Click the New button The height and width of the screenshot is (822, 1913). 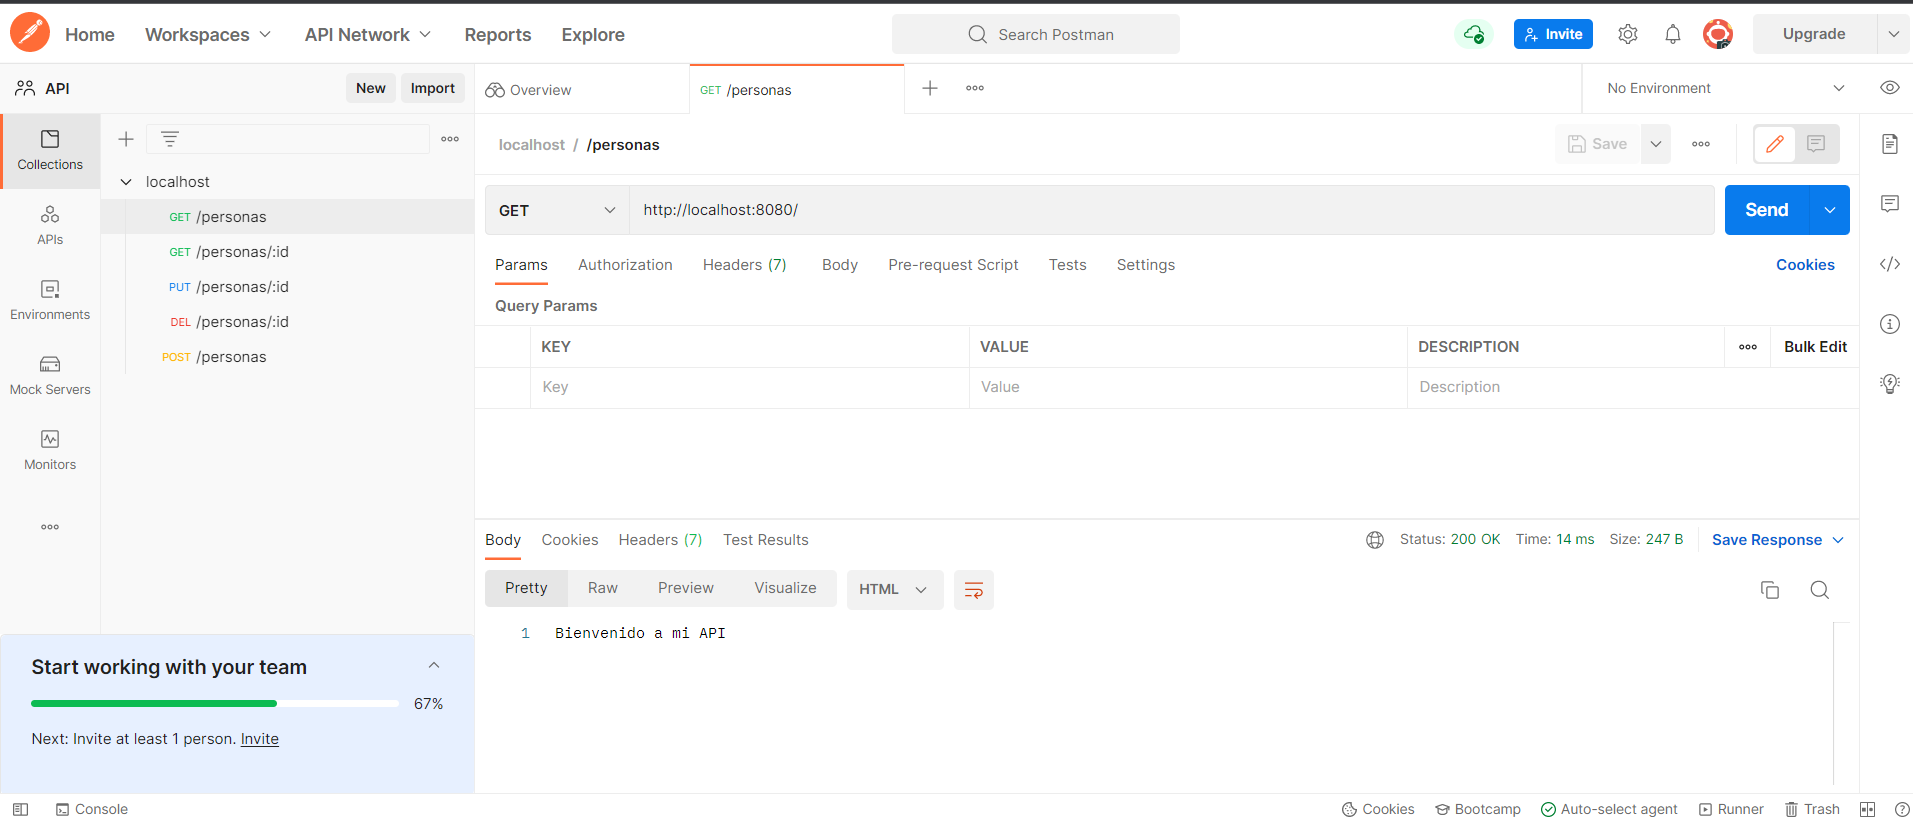371,88
